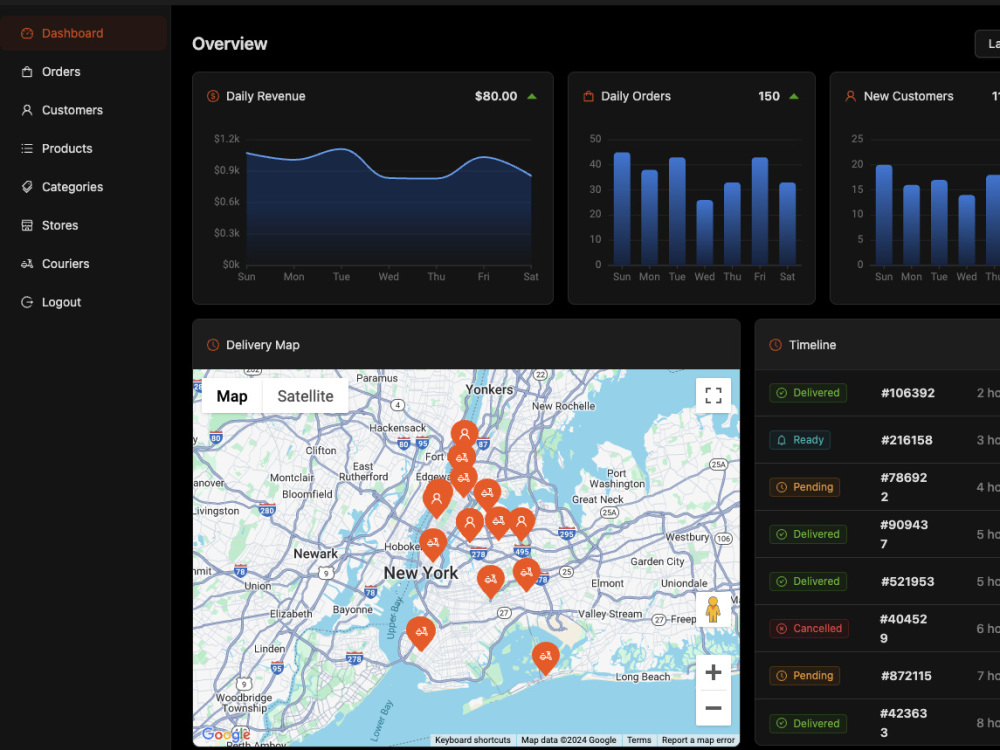Click the courier marker near Upper Bay
This screenshot has width=1000, height=750.
(x=421, y=631)
